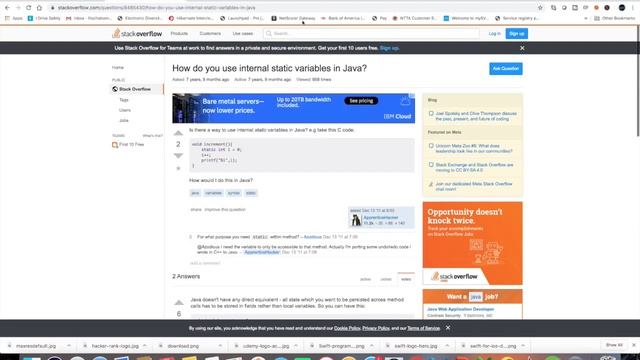The width and height of the screenshot is (640, 360).
Task: Reload the page with the refresh icon
Action: (29, 8)
